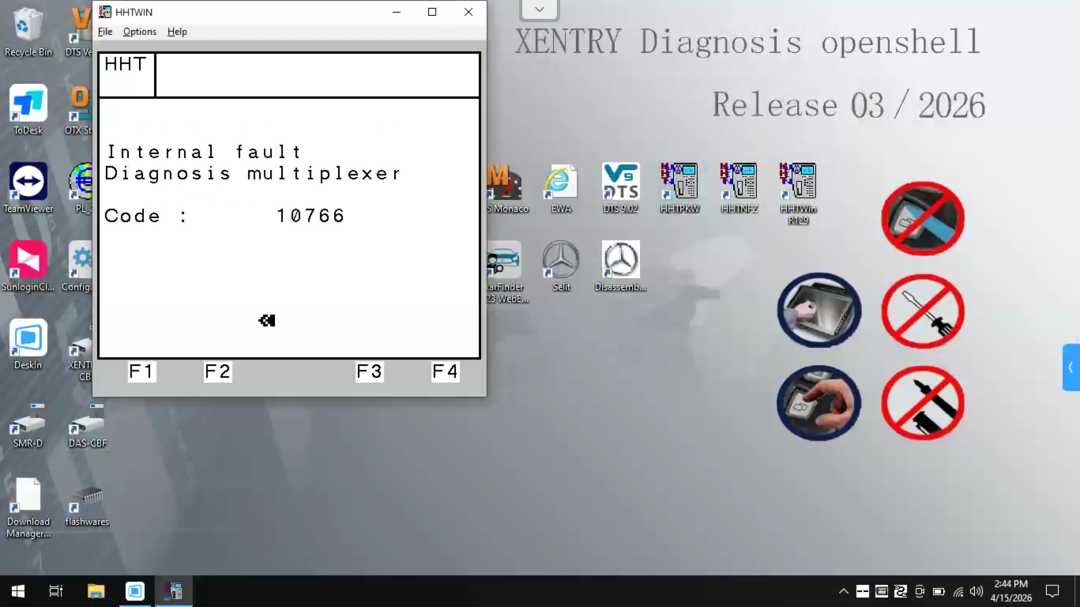Click the back arrow symbol in HHT display
The image size is (1080, 607).
tap(267, 320)
